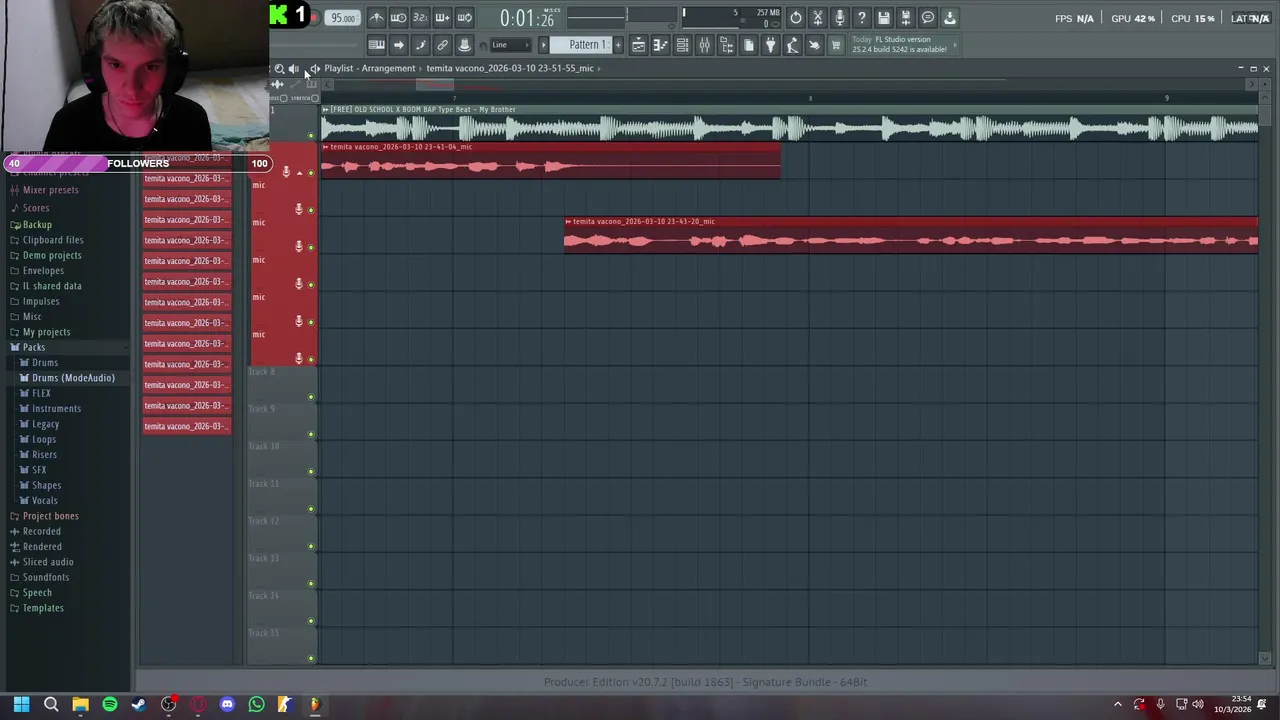This screenshot has width=1280, height=720.
Task: Show hidden system tray icons chevron
Action: (1117, 704)
